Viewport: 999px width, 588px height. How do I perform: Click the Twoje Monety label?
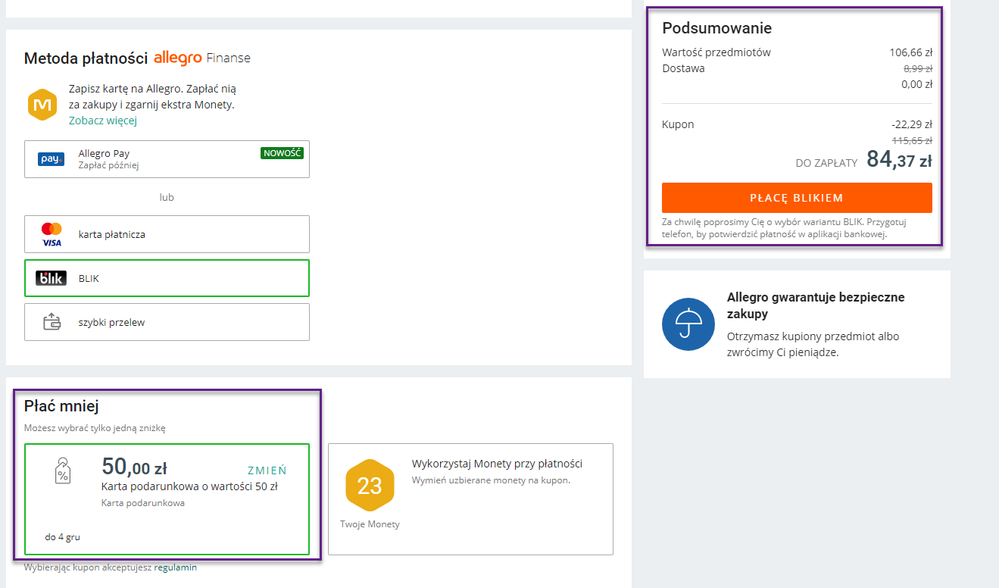coord(370,524)
